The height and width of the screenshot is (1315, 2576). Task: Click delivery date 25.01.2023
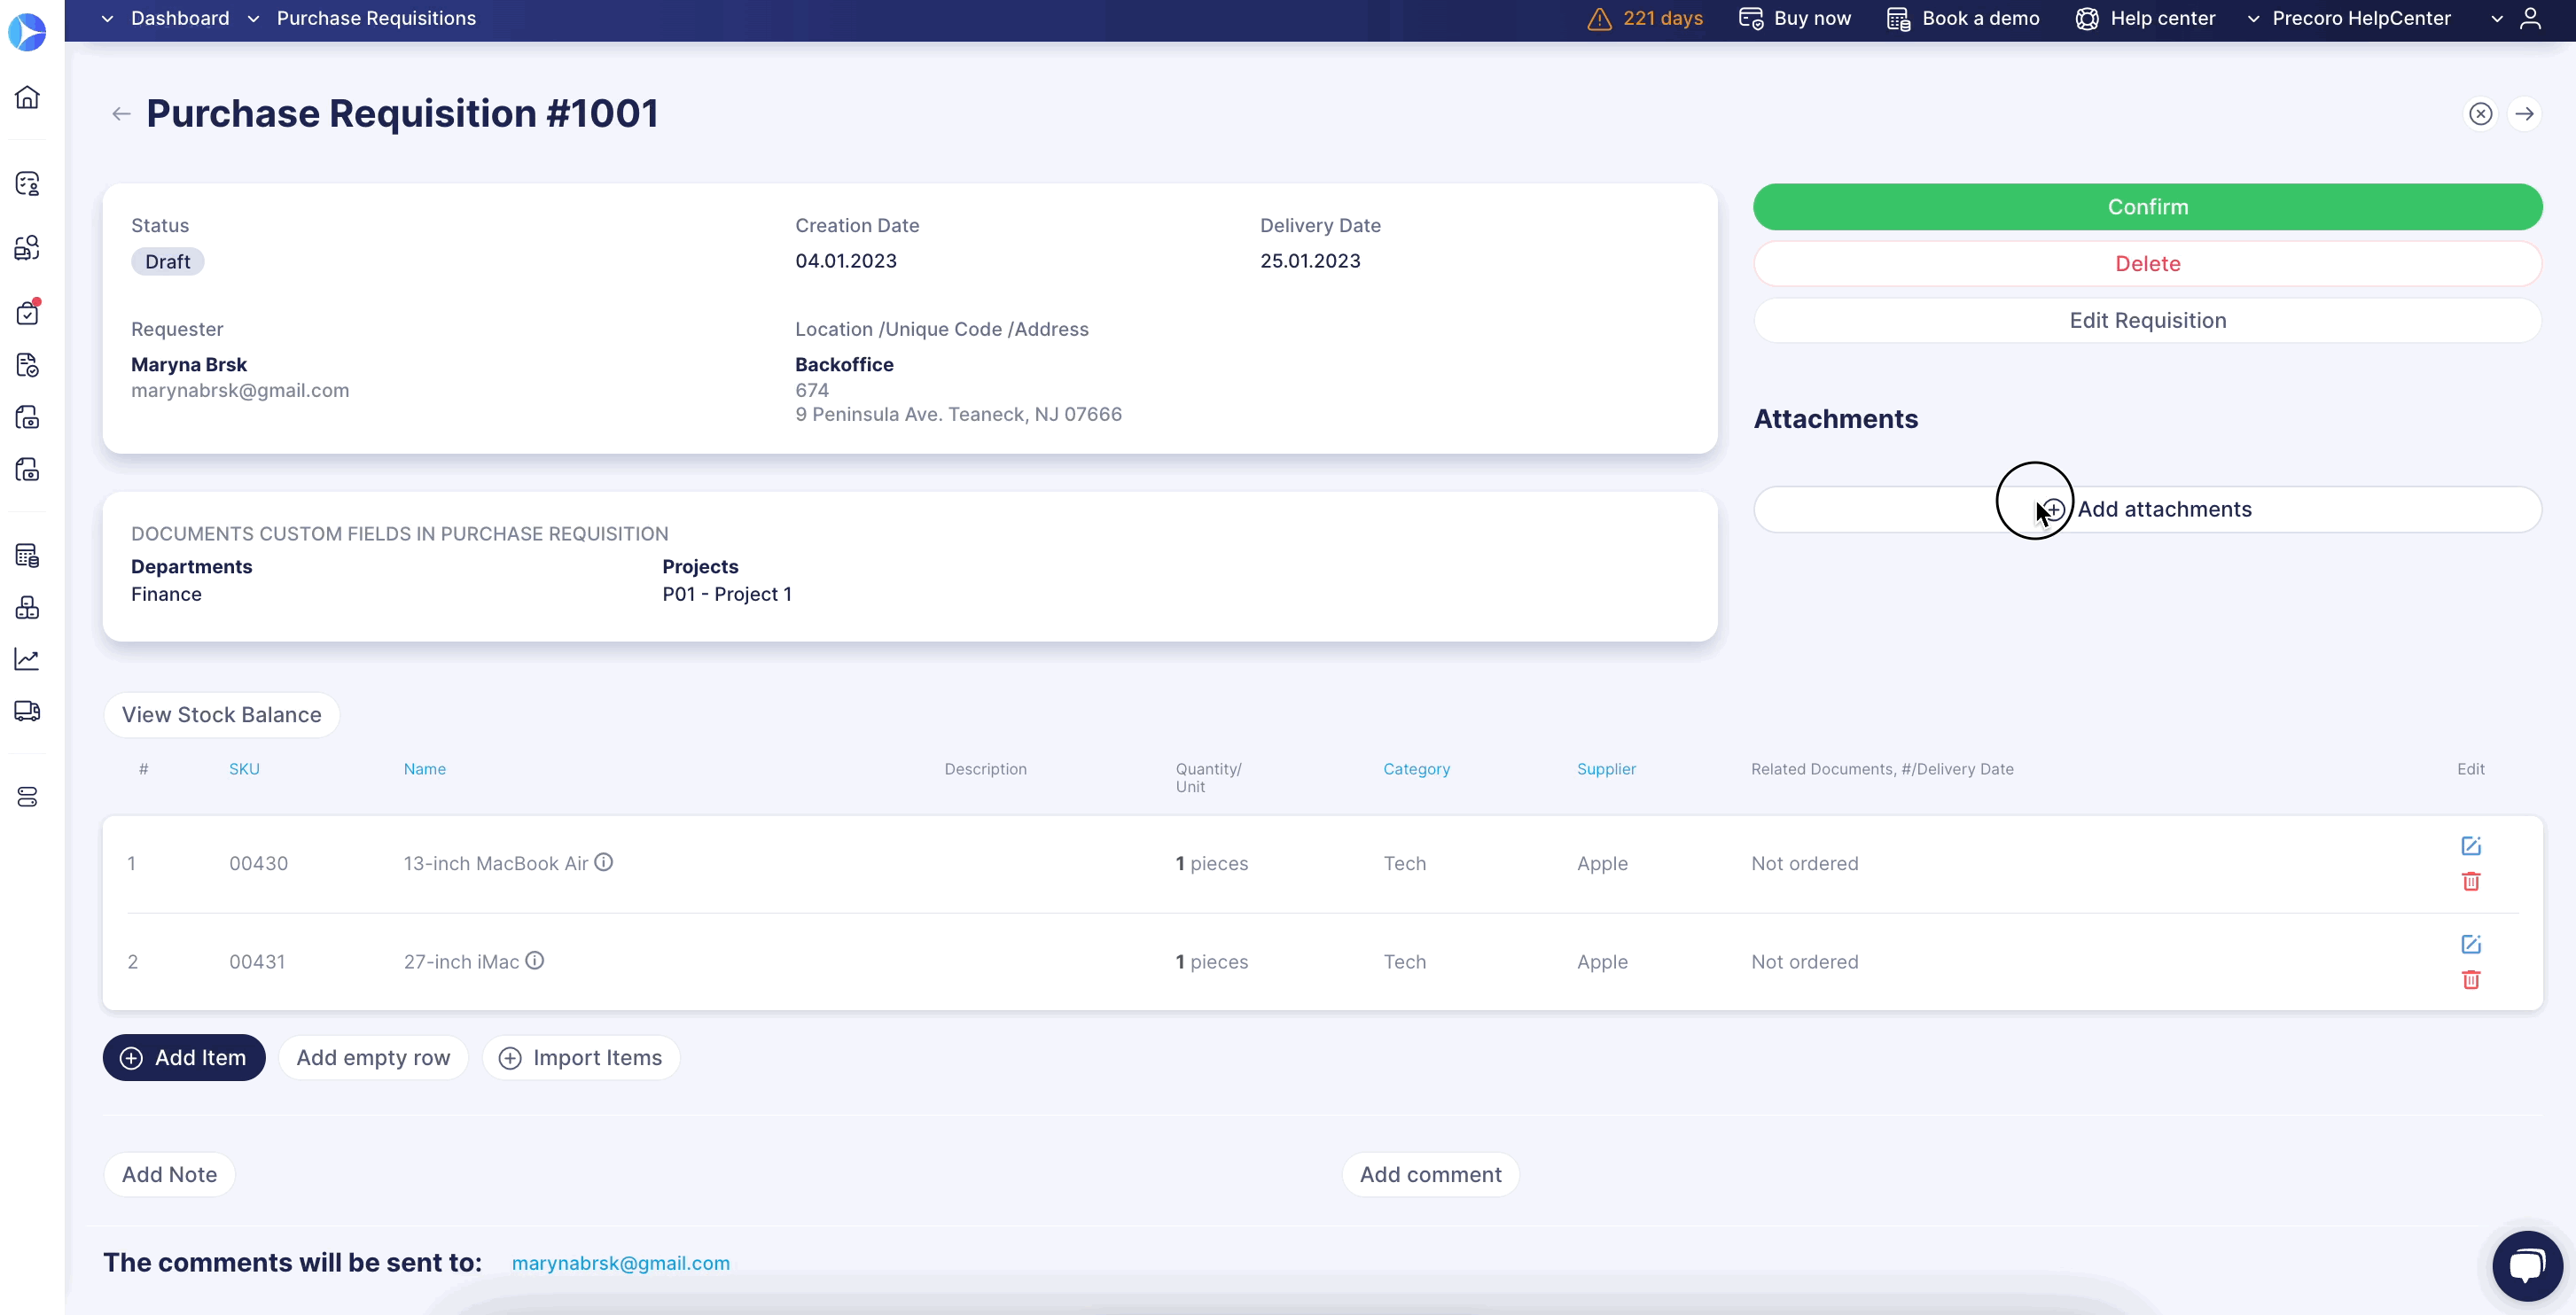tap(1310, 261)
